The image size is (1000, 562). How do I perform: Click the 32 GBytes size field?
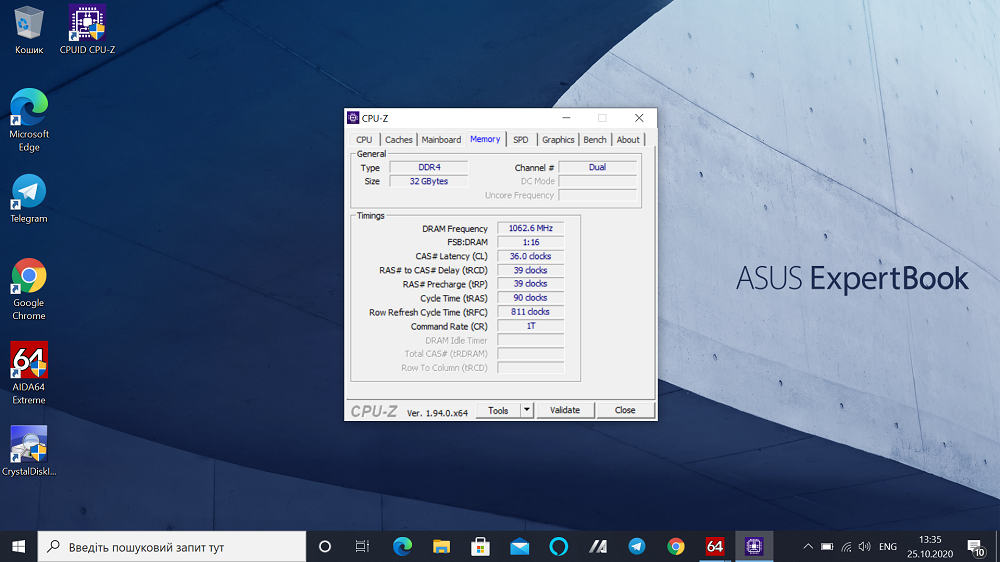tap(429, 181)
